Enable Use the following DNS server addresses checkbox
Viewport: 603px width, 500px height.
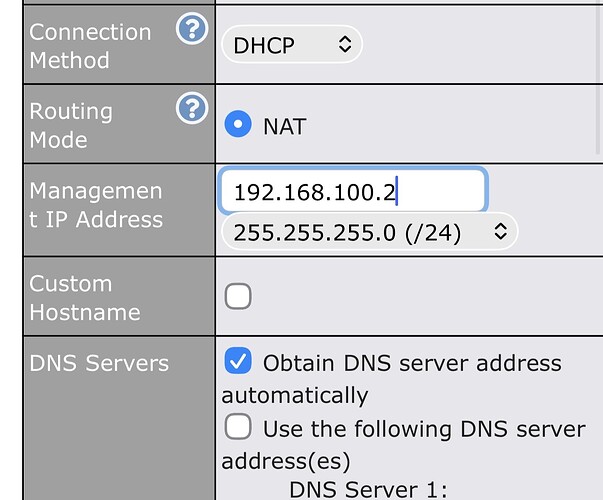(x=238, y=428)
